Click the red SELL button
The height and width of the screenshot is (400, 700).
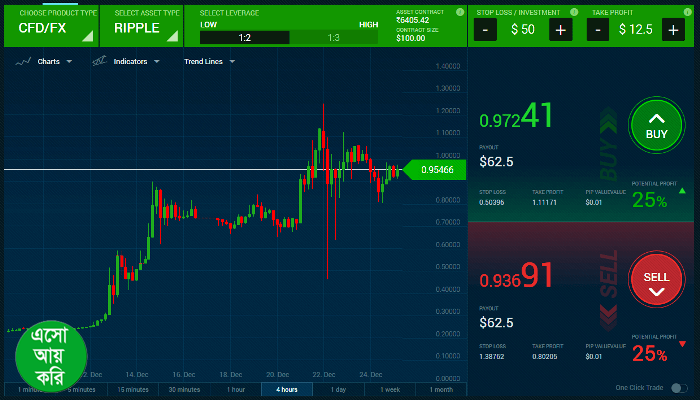[656, 282]
